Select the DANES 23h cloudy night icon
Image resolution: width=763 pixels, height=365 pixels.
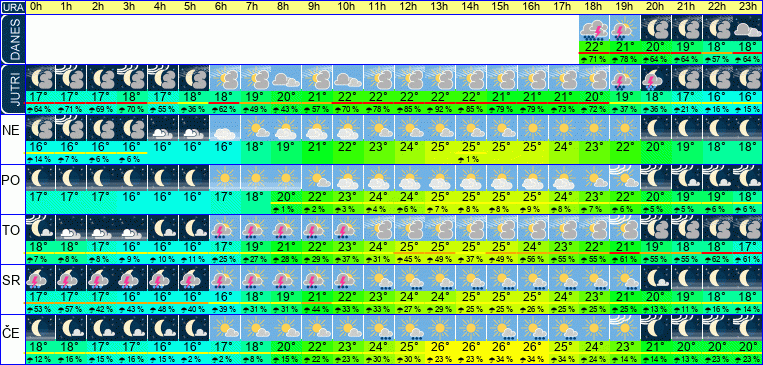coord(747,28)
